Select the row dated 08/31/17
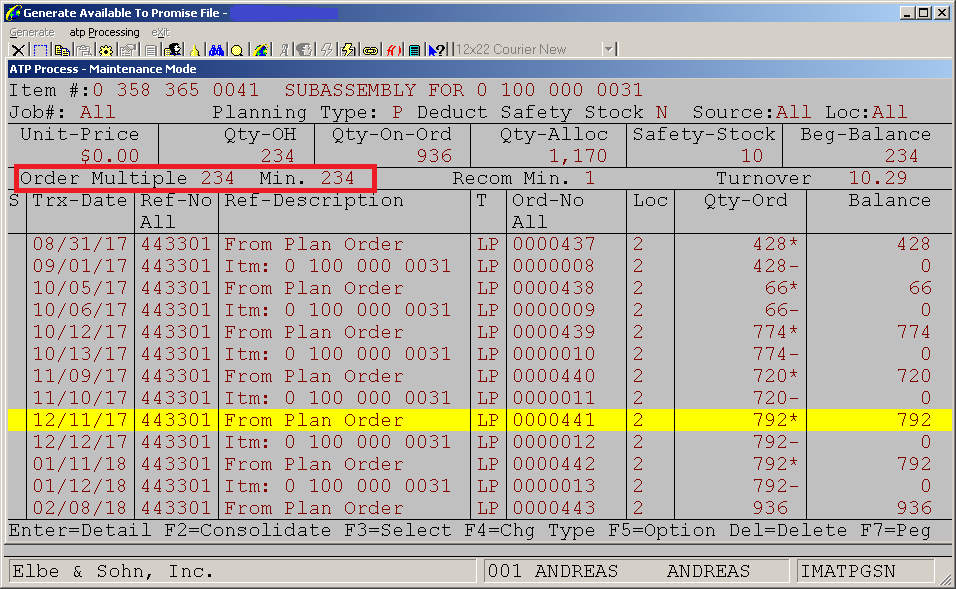The image size is (956, 589). coord(480,244)
